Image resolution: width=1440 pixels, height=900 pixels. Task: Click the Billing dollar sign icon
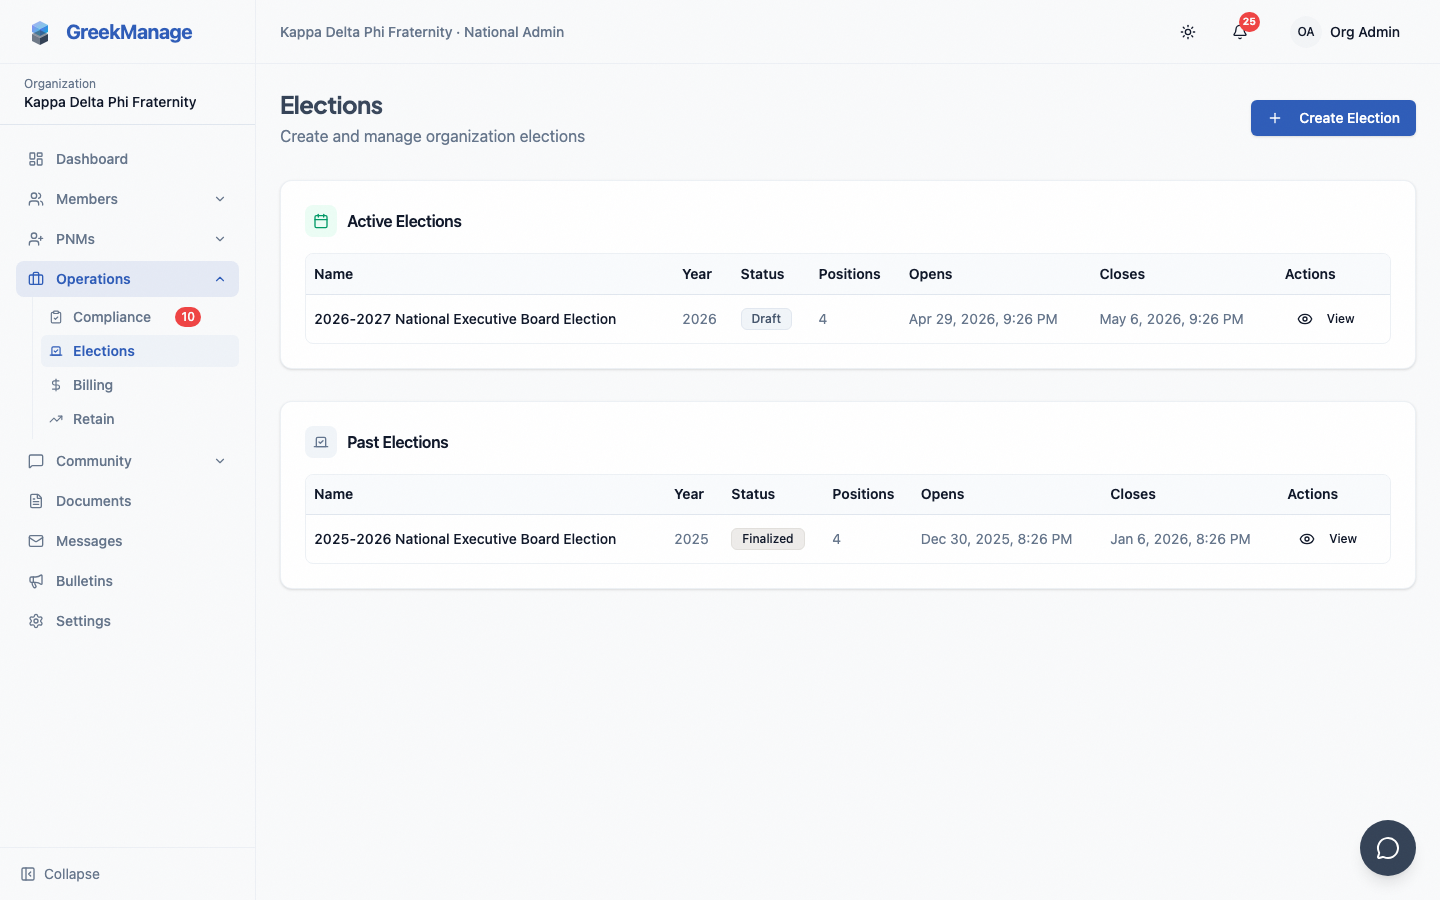click(x=56, y=385)
